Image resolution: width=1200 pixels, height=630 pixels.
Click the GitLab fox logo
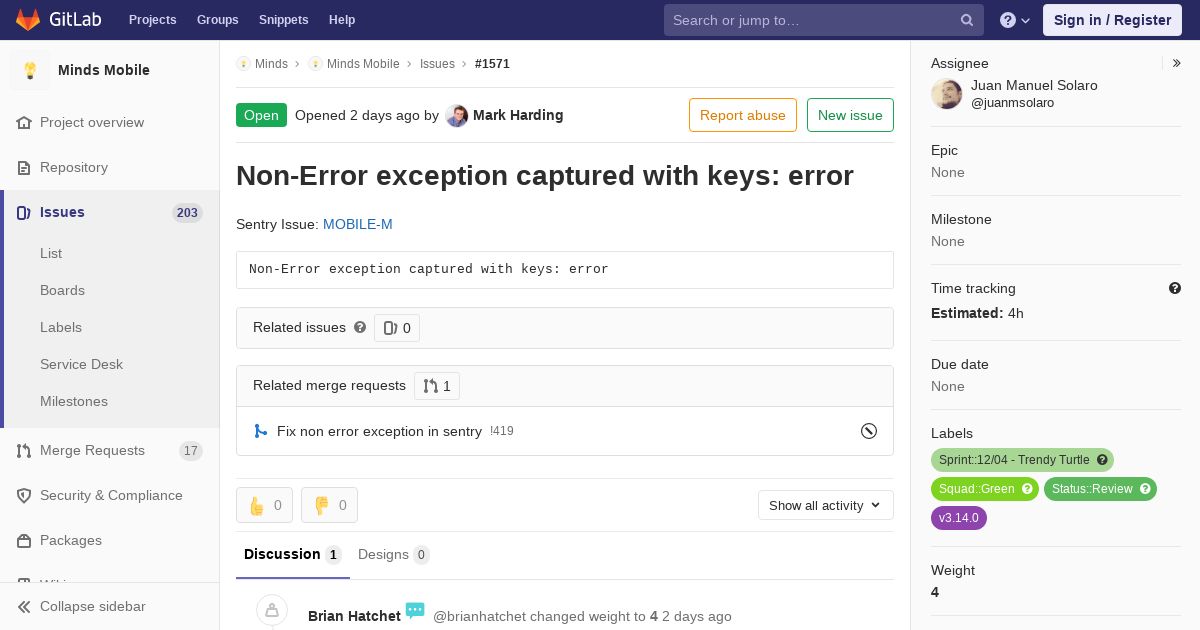coord(28,19)
